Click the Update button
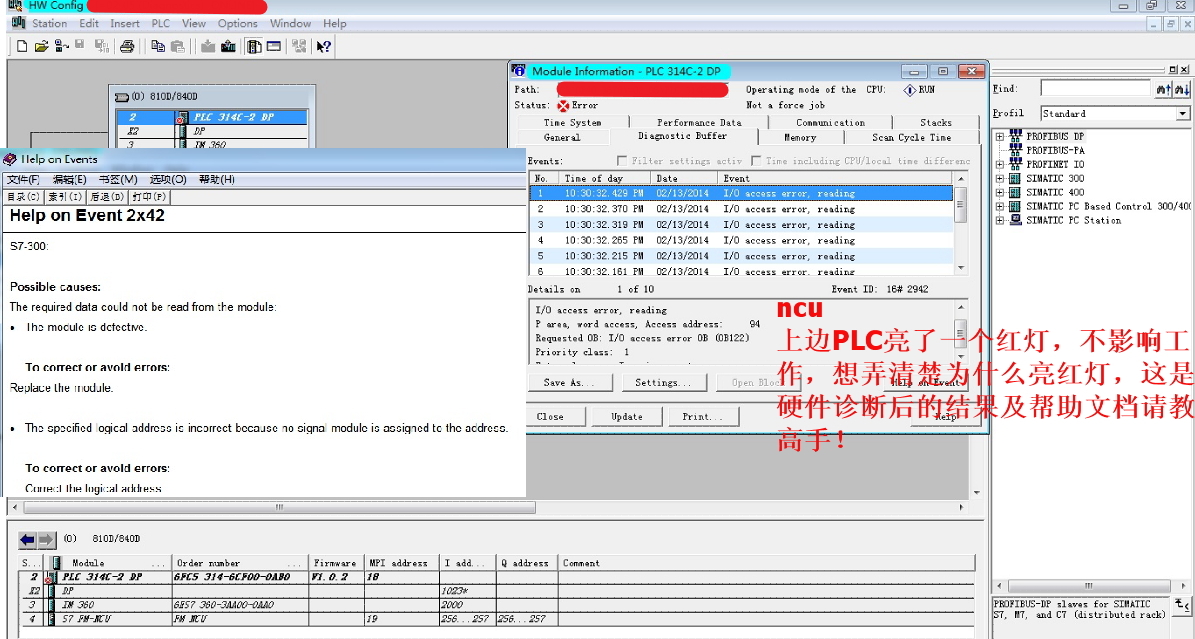The width and height of the screenshot is (1195, 639). (627, 416)
